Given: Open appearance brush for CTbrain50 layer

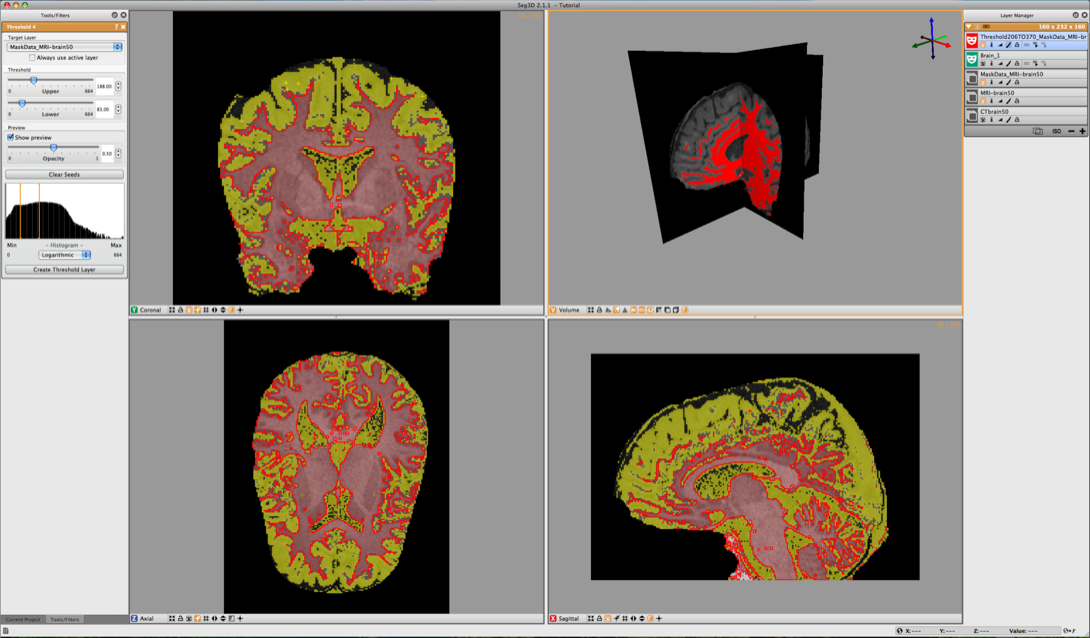Looking at the screenshot, I should coord(1009,120).
